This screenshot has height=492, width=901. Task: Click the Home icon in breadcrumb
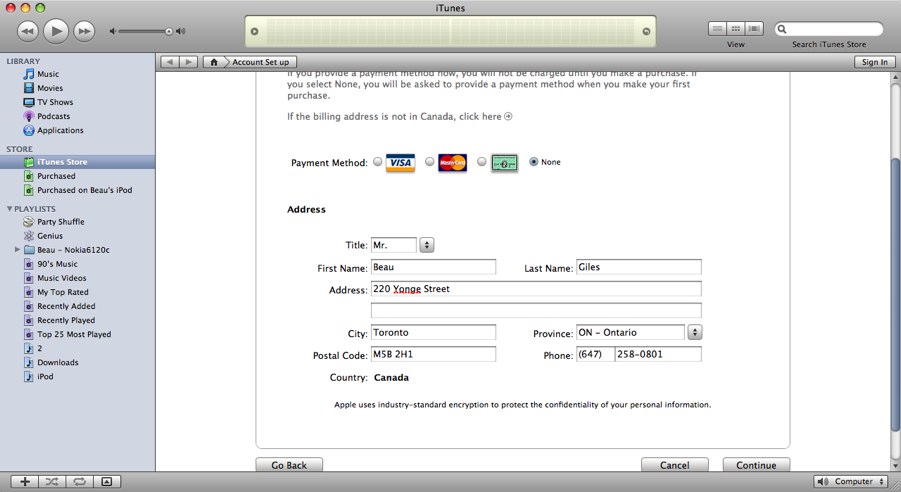(x=214, y=62)
